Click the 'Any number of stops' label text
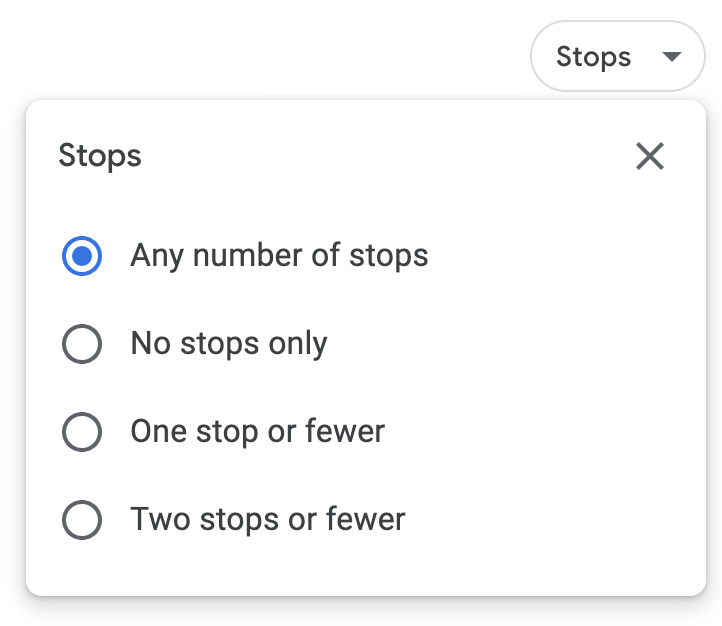The image size is (722, 626). pos(279,256)
